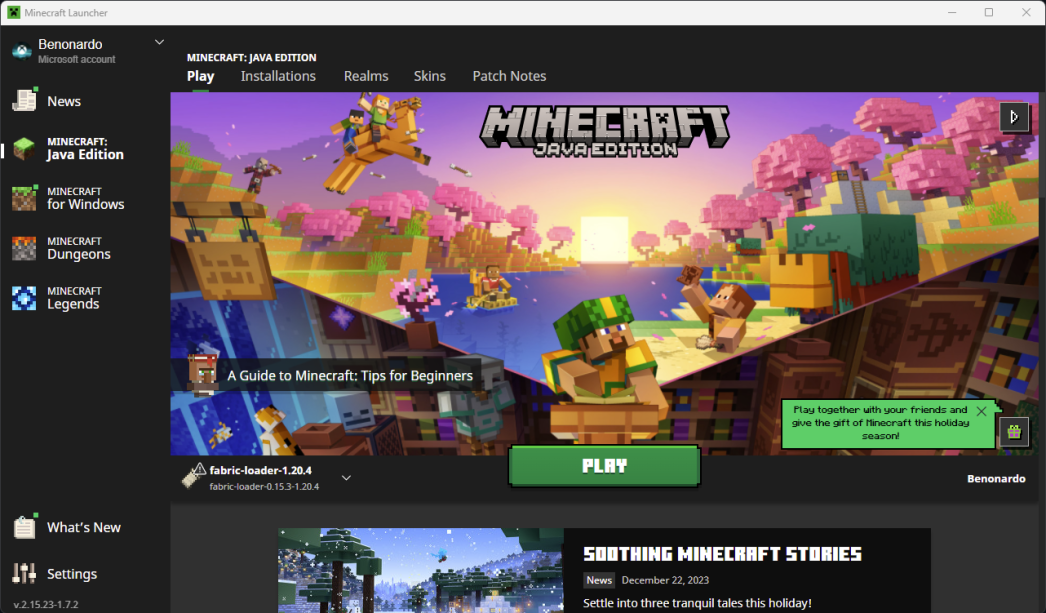Viewport: 1046px width, 613px height.
Task: Switch to the Installations tab
Action: coord(278,76)
